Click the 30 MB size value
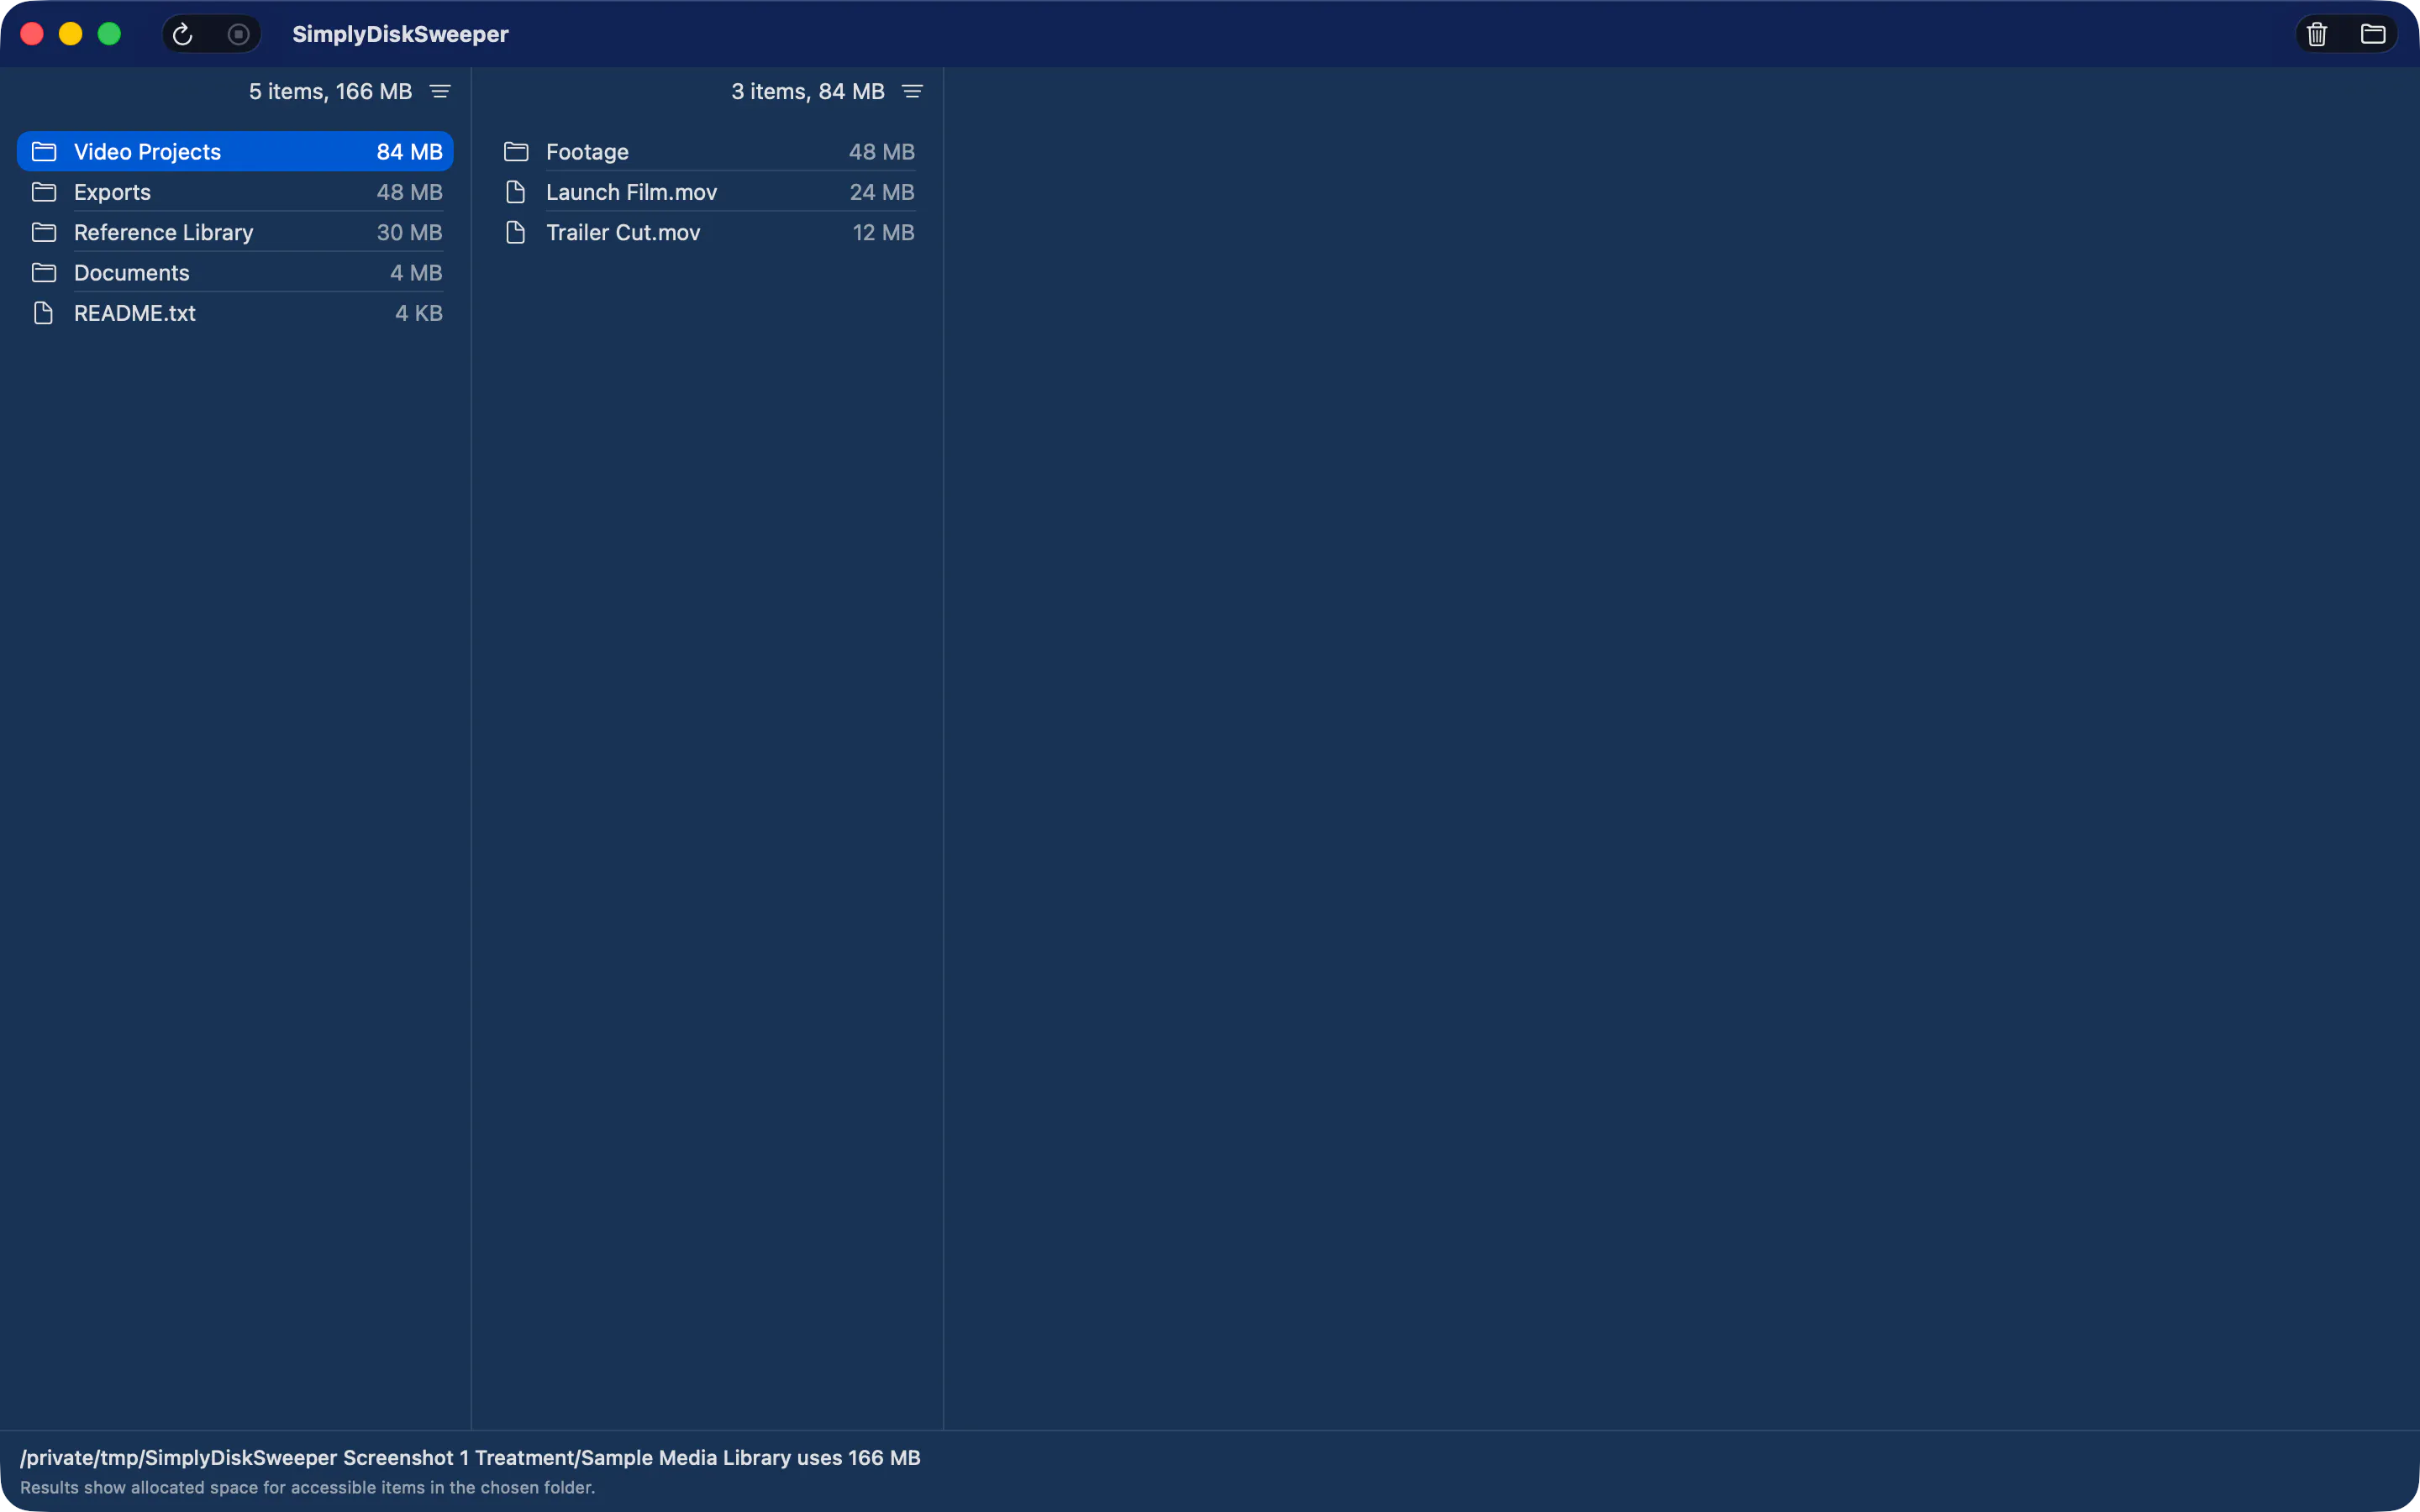 click(409, 232)
